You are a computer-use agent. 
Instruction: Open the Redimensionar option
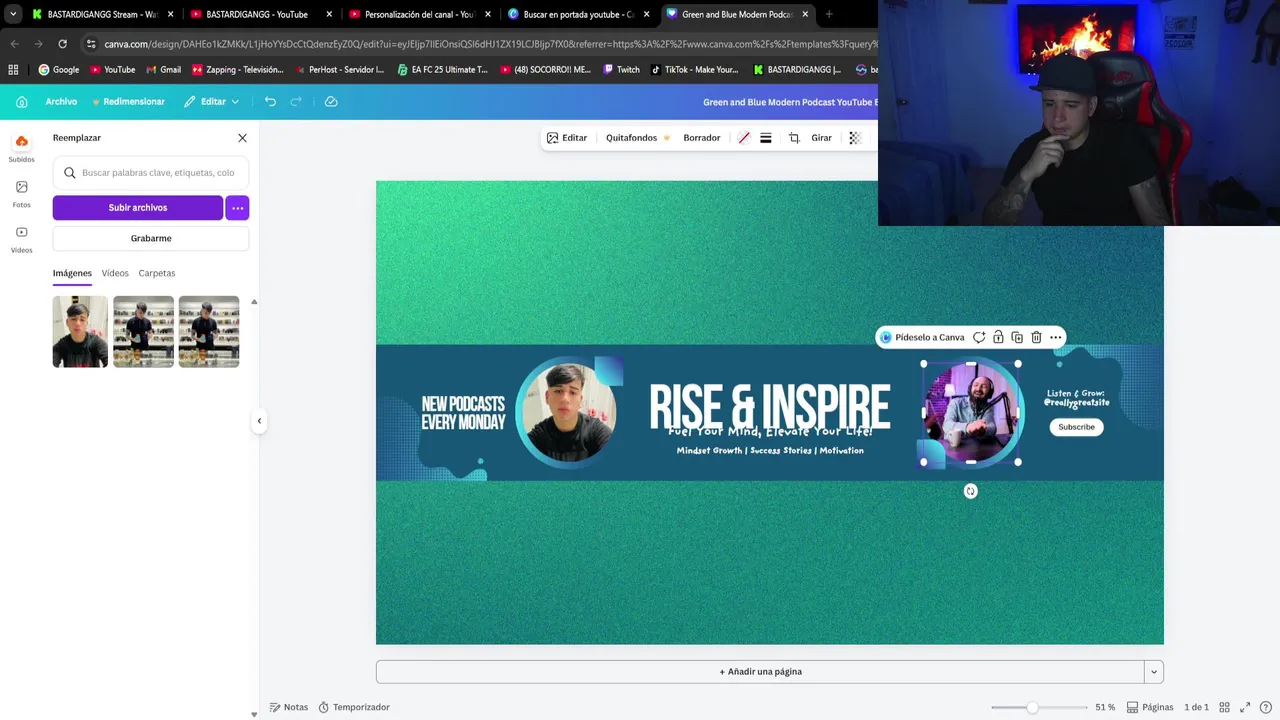(x=128, y=101)
